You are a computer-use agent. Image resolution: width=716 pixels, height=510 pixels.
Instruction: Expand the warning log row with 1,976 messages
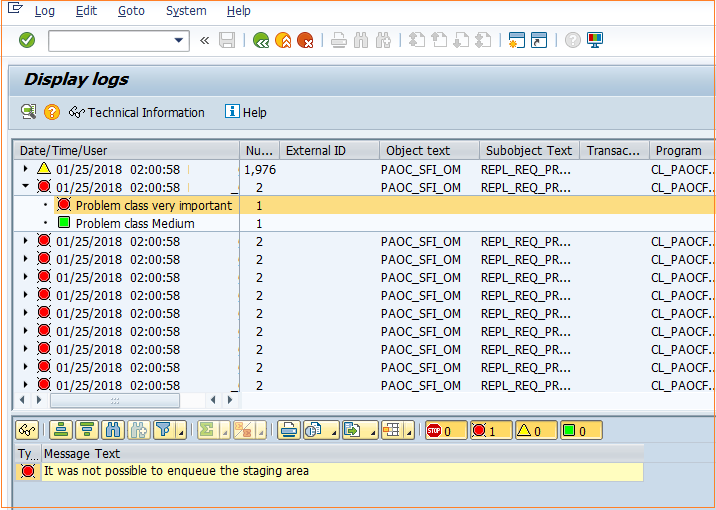coord(26,169)
